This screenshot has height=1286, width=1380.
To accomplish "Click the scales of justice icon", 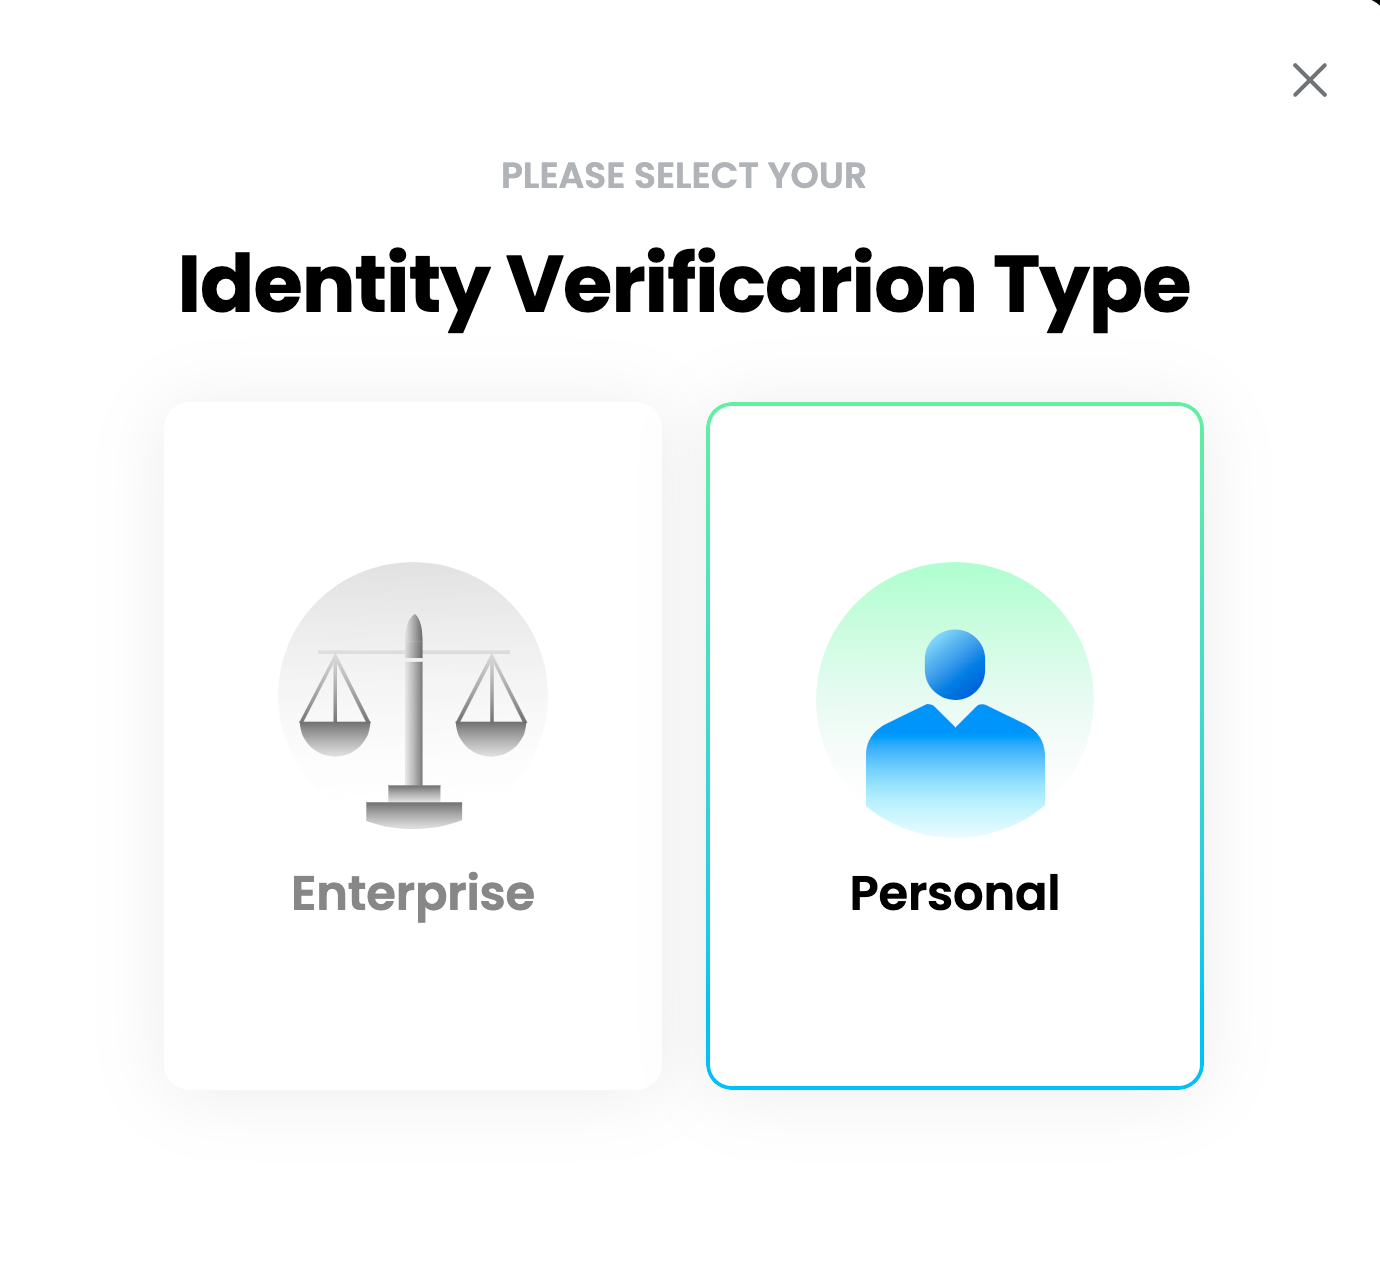I will (413, 720).
